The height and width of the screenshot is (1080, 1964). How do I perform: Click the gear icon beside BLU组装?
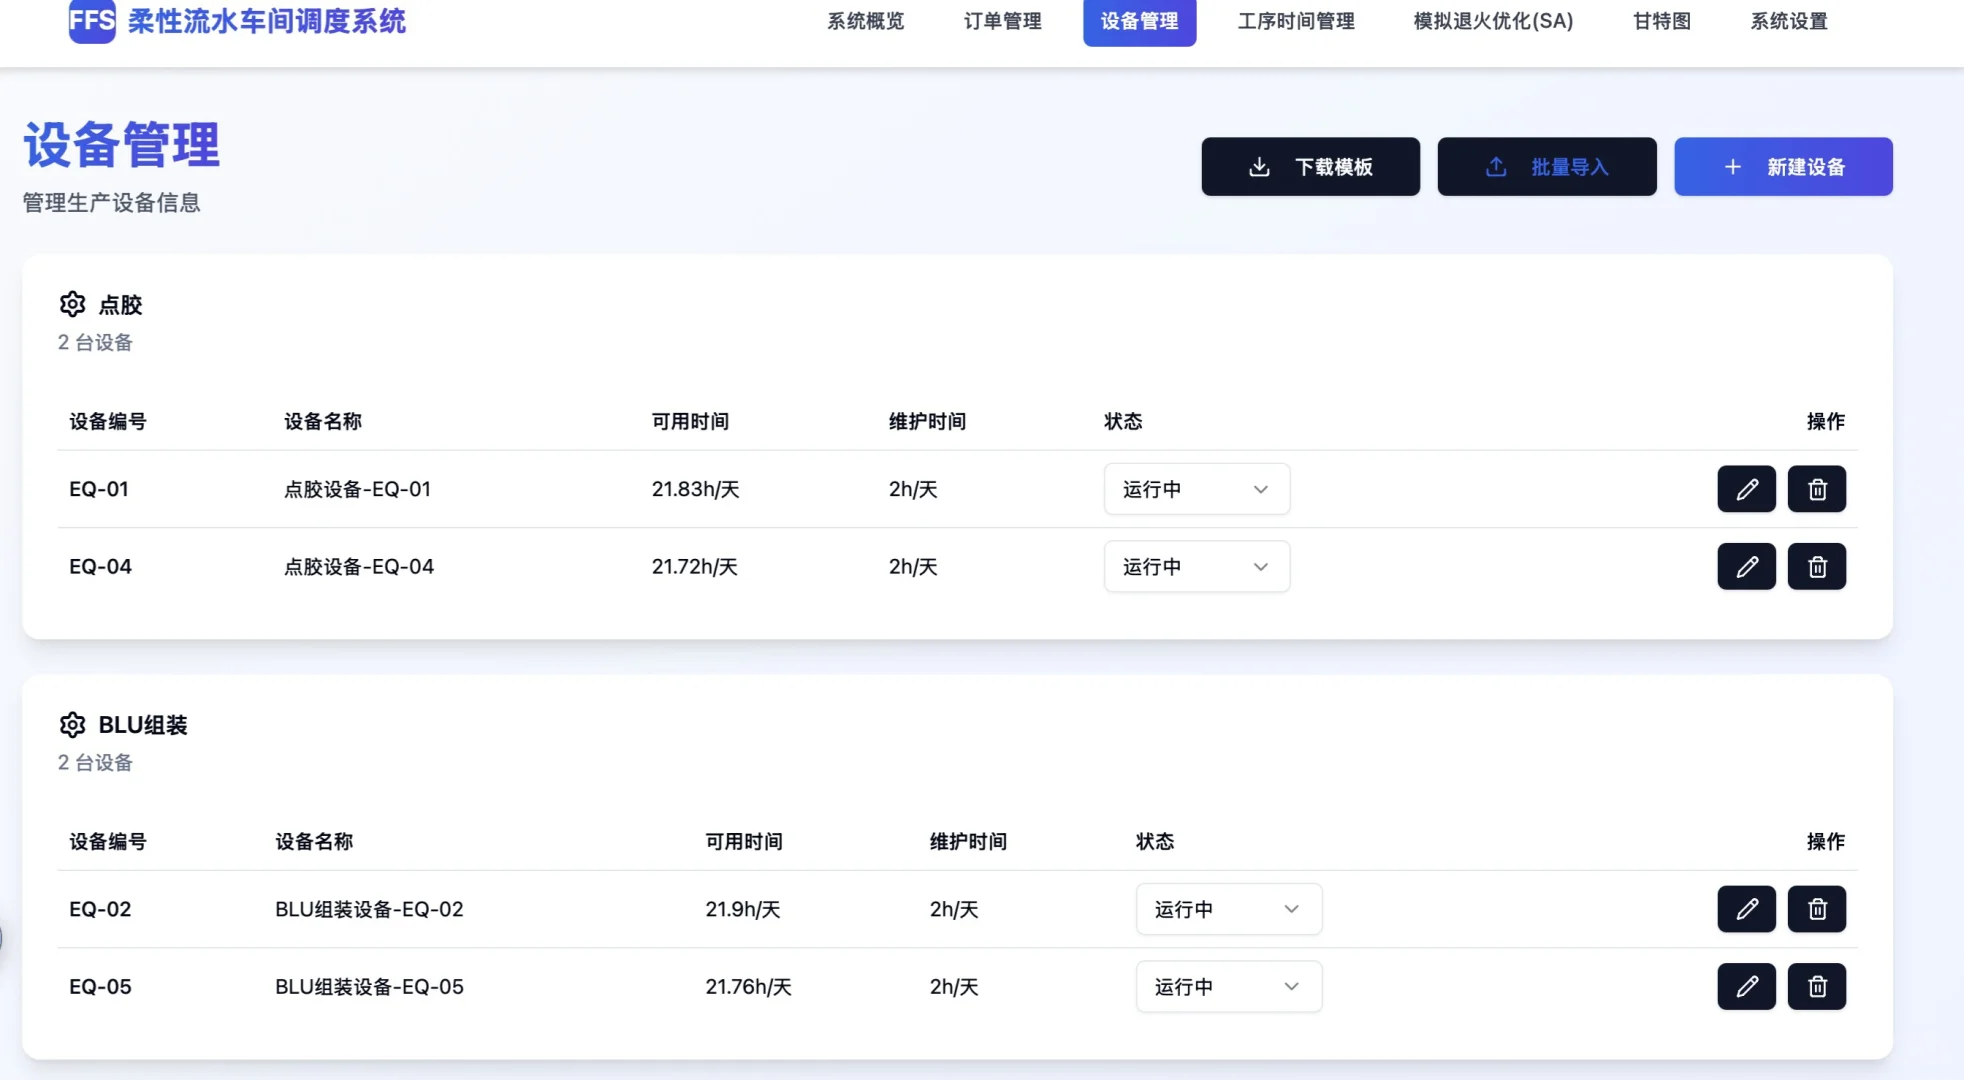point(72,724)
